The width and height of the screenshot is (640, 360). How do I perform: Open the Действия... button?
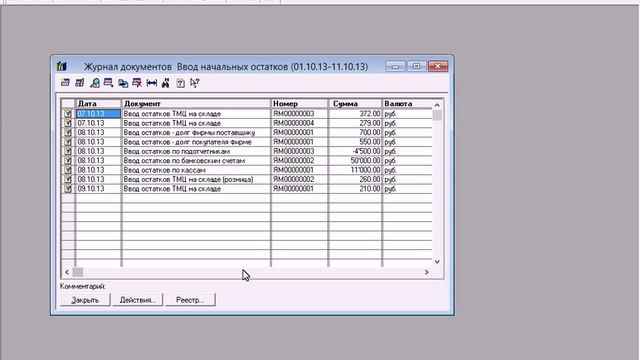coord(138,300)
